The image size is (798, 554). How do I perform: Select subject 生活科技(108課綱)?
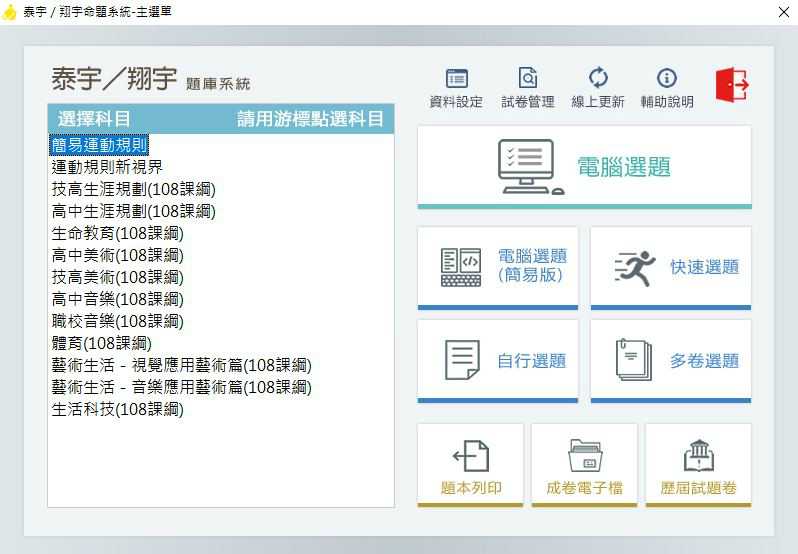pyautogui.click(x=117, y=409)
